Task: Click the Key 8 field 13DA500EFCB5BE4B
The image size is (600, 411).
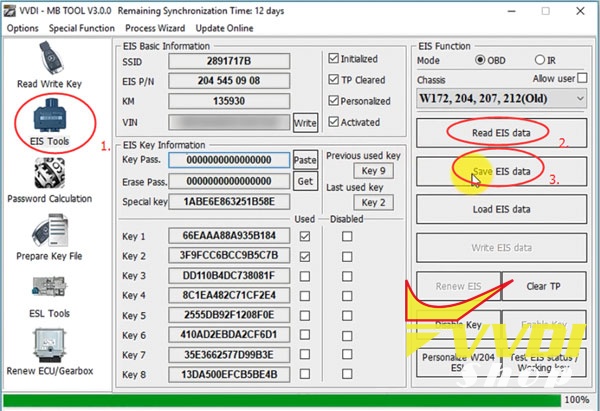Action: [229, 374]
